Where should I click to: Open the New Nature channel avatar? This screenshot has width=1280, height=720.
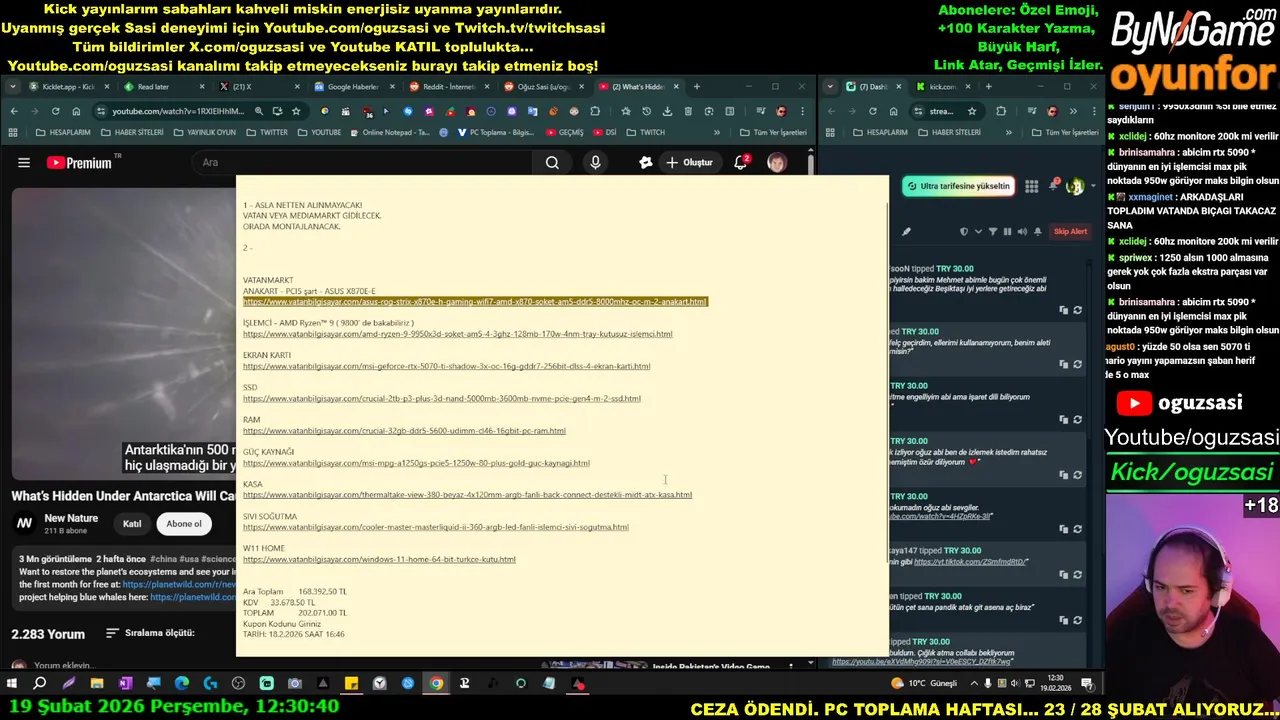(24, 523)
